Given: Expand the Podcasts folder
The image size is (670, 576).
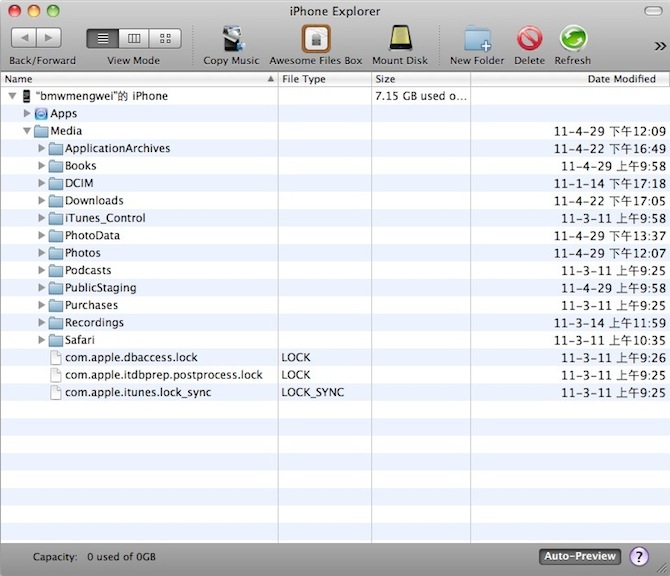Looking at the screenshot, I should tap(41, 270).
